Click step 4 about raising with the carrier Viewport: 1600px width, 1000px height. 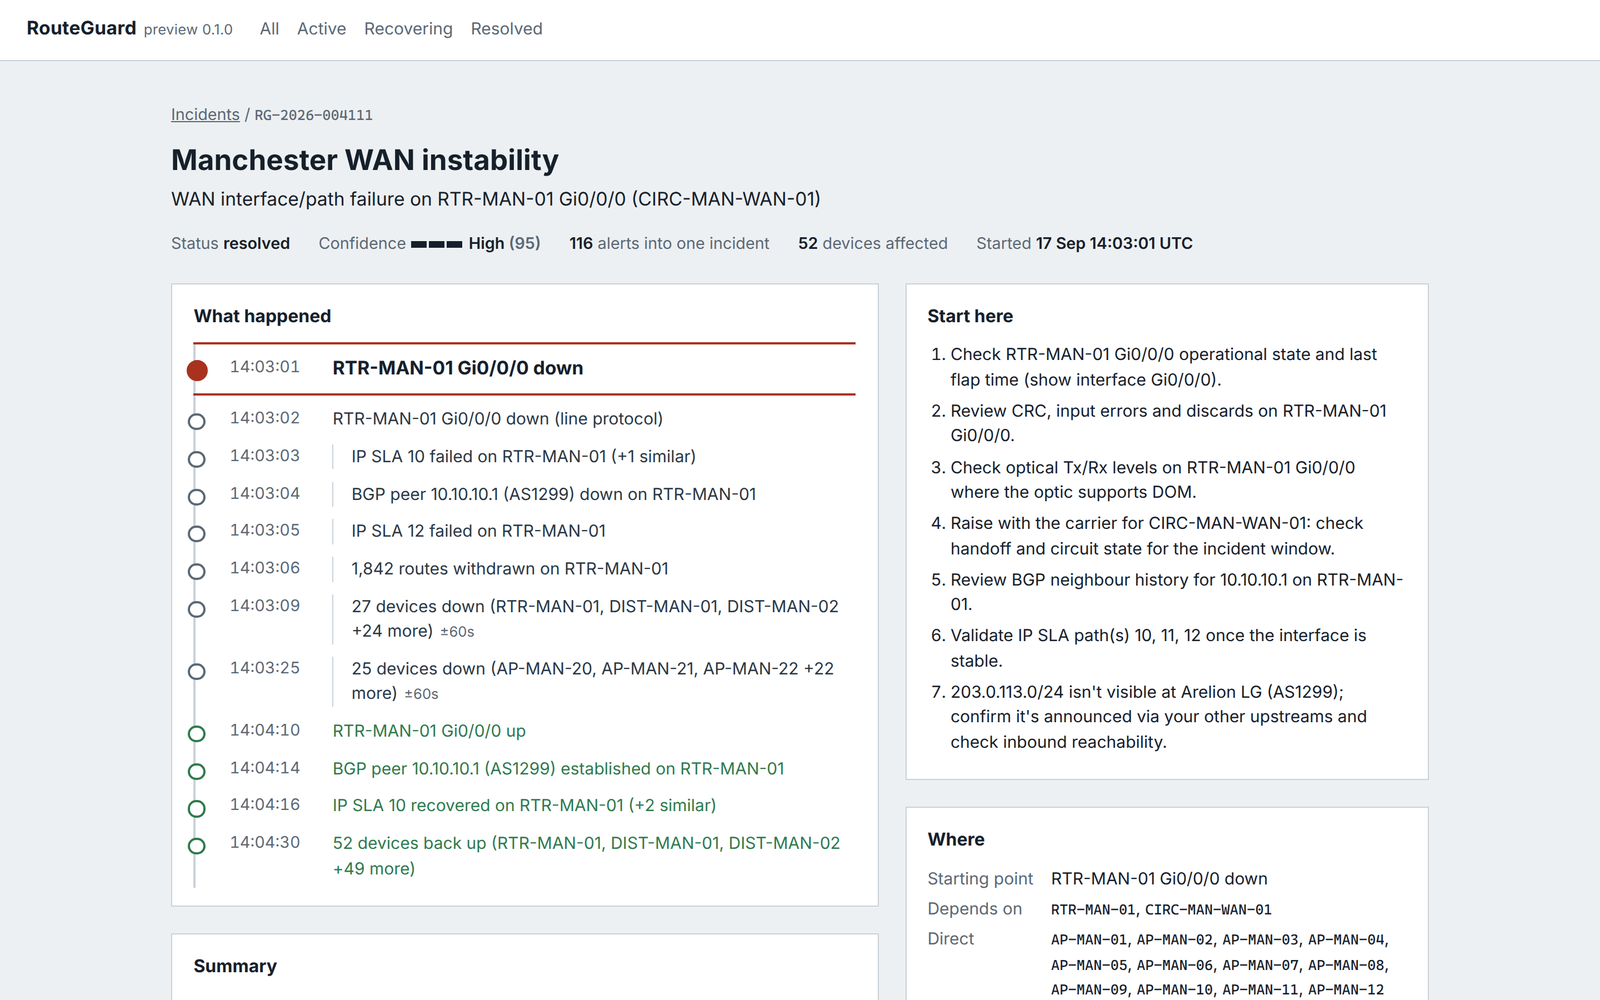(1157, 536)
